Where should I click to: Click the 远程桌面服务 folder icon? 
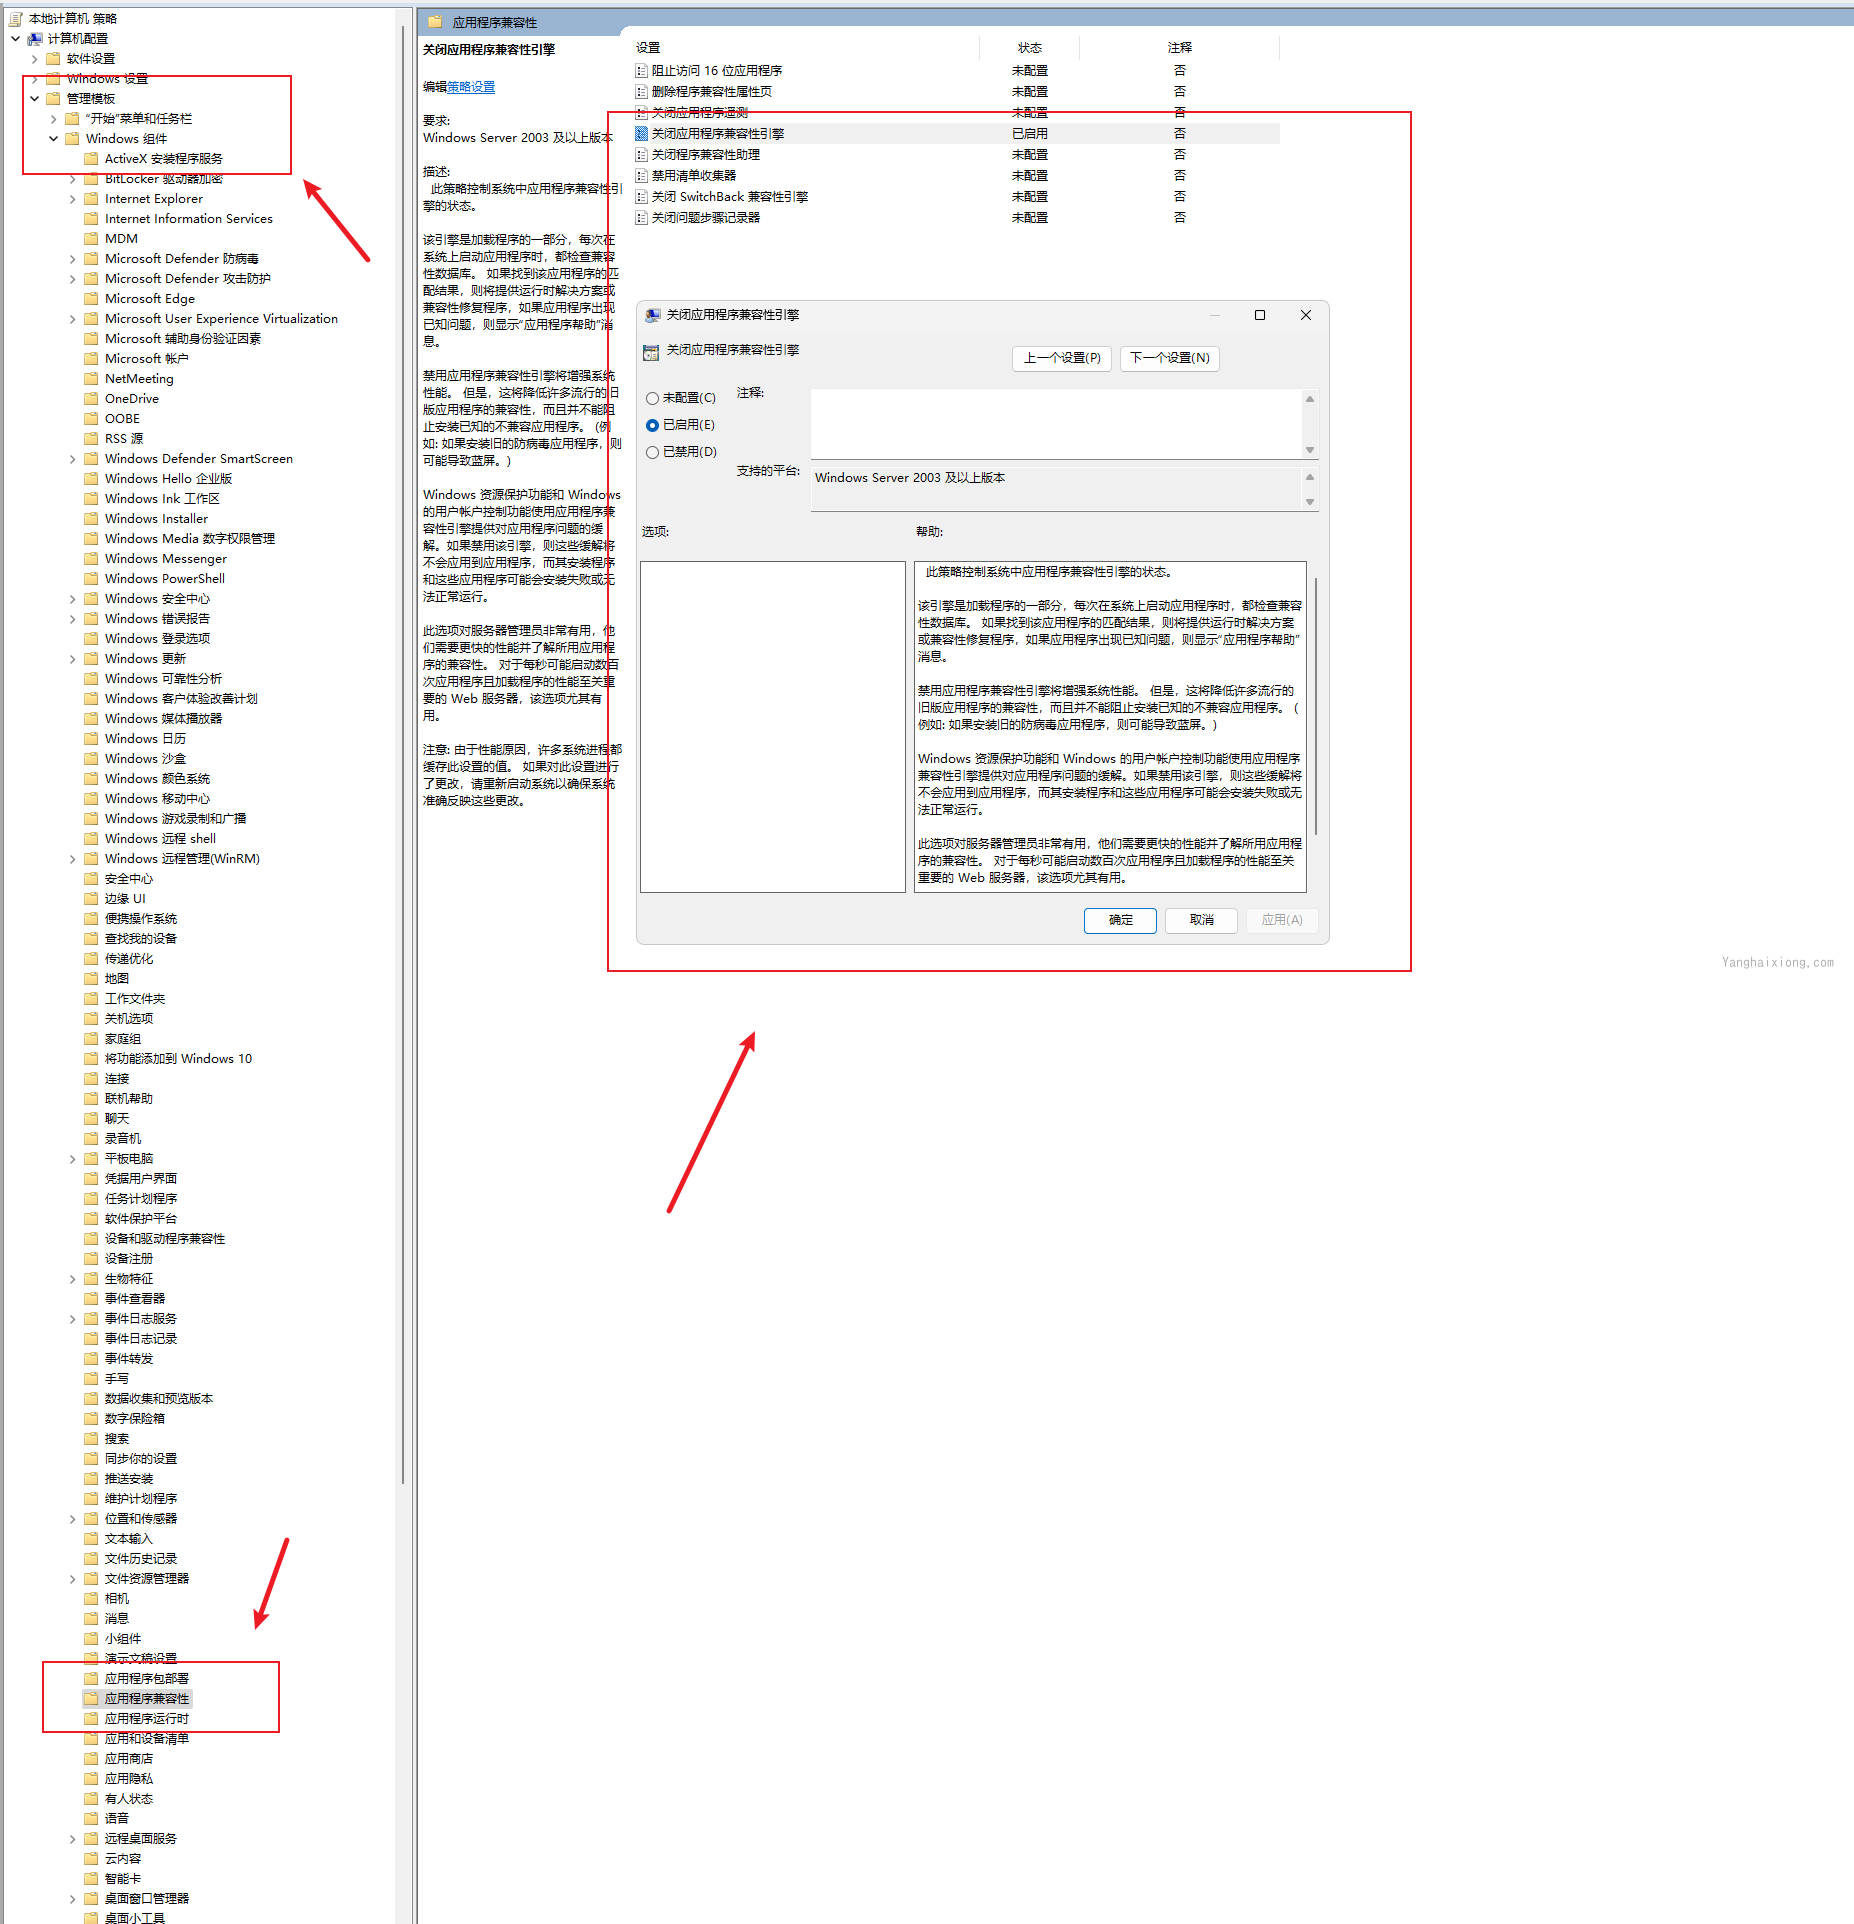click(x=92, y=1838)
